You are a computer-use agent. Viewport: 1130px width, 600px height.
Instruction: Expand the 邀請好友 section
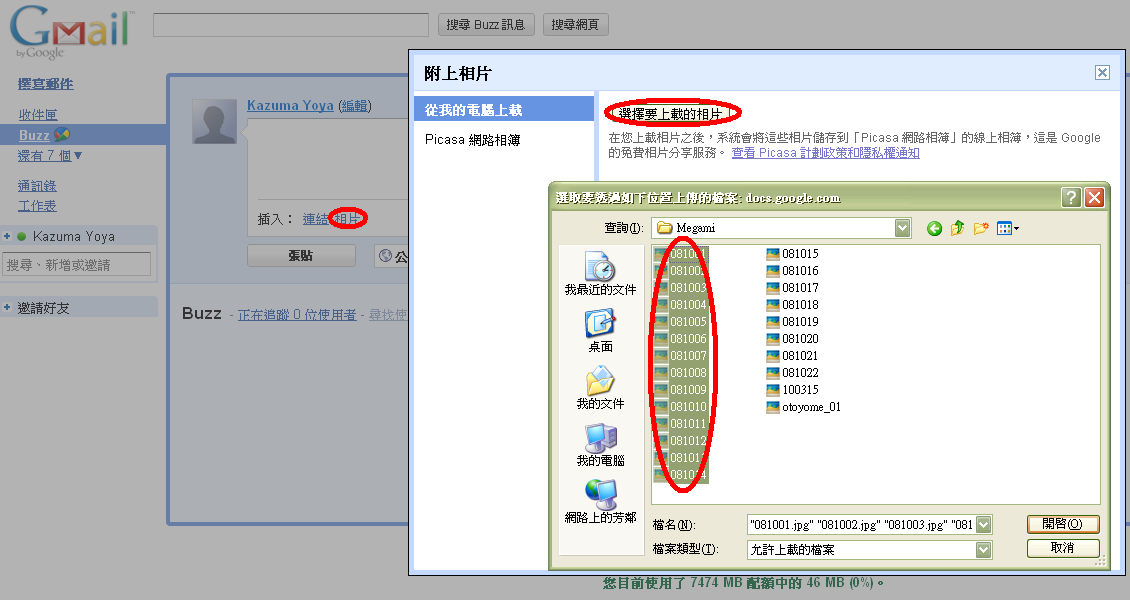6,307
